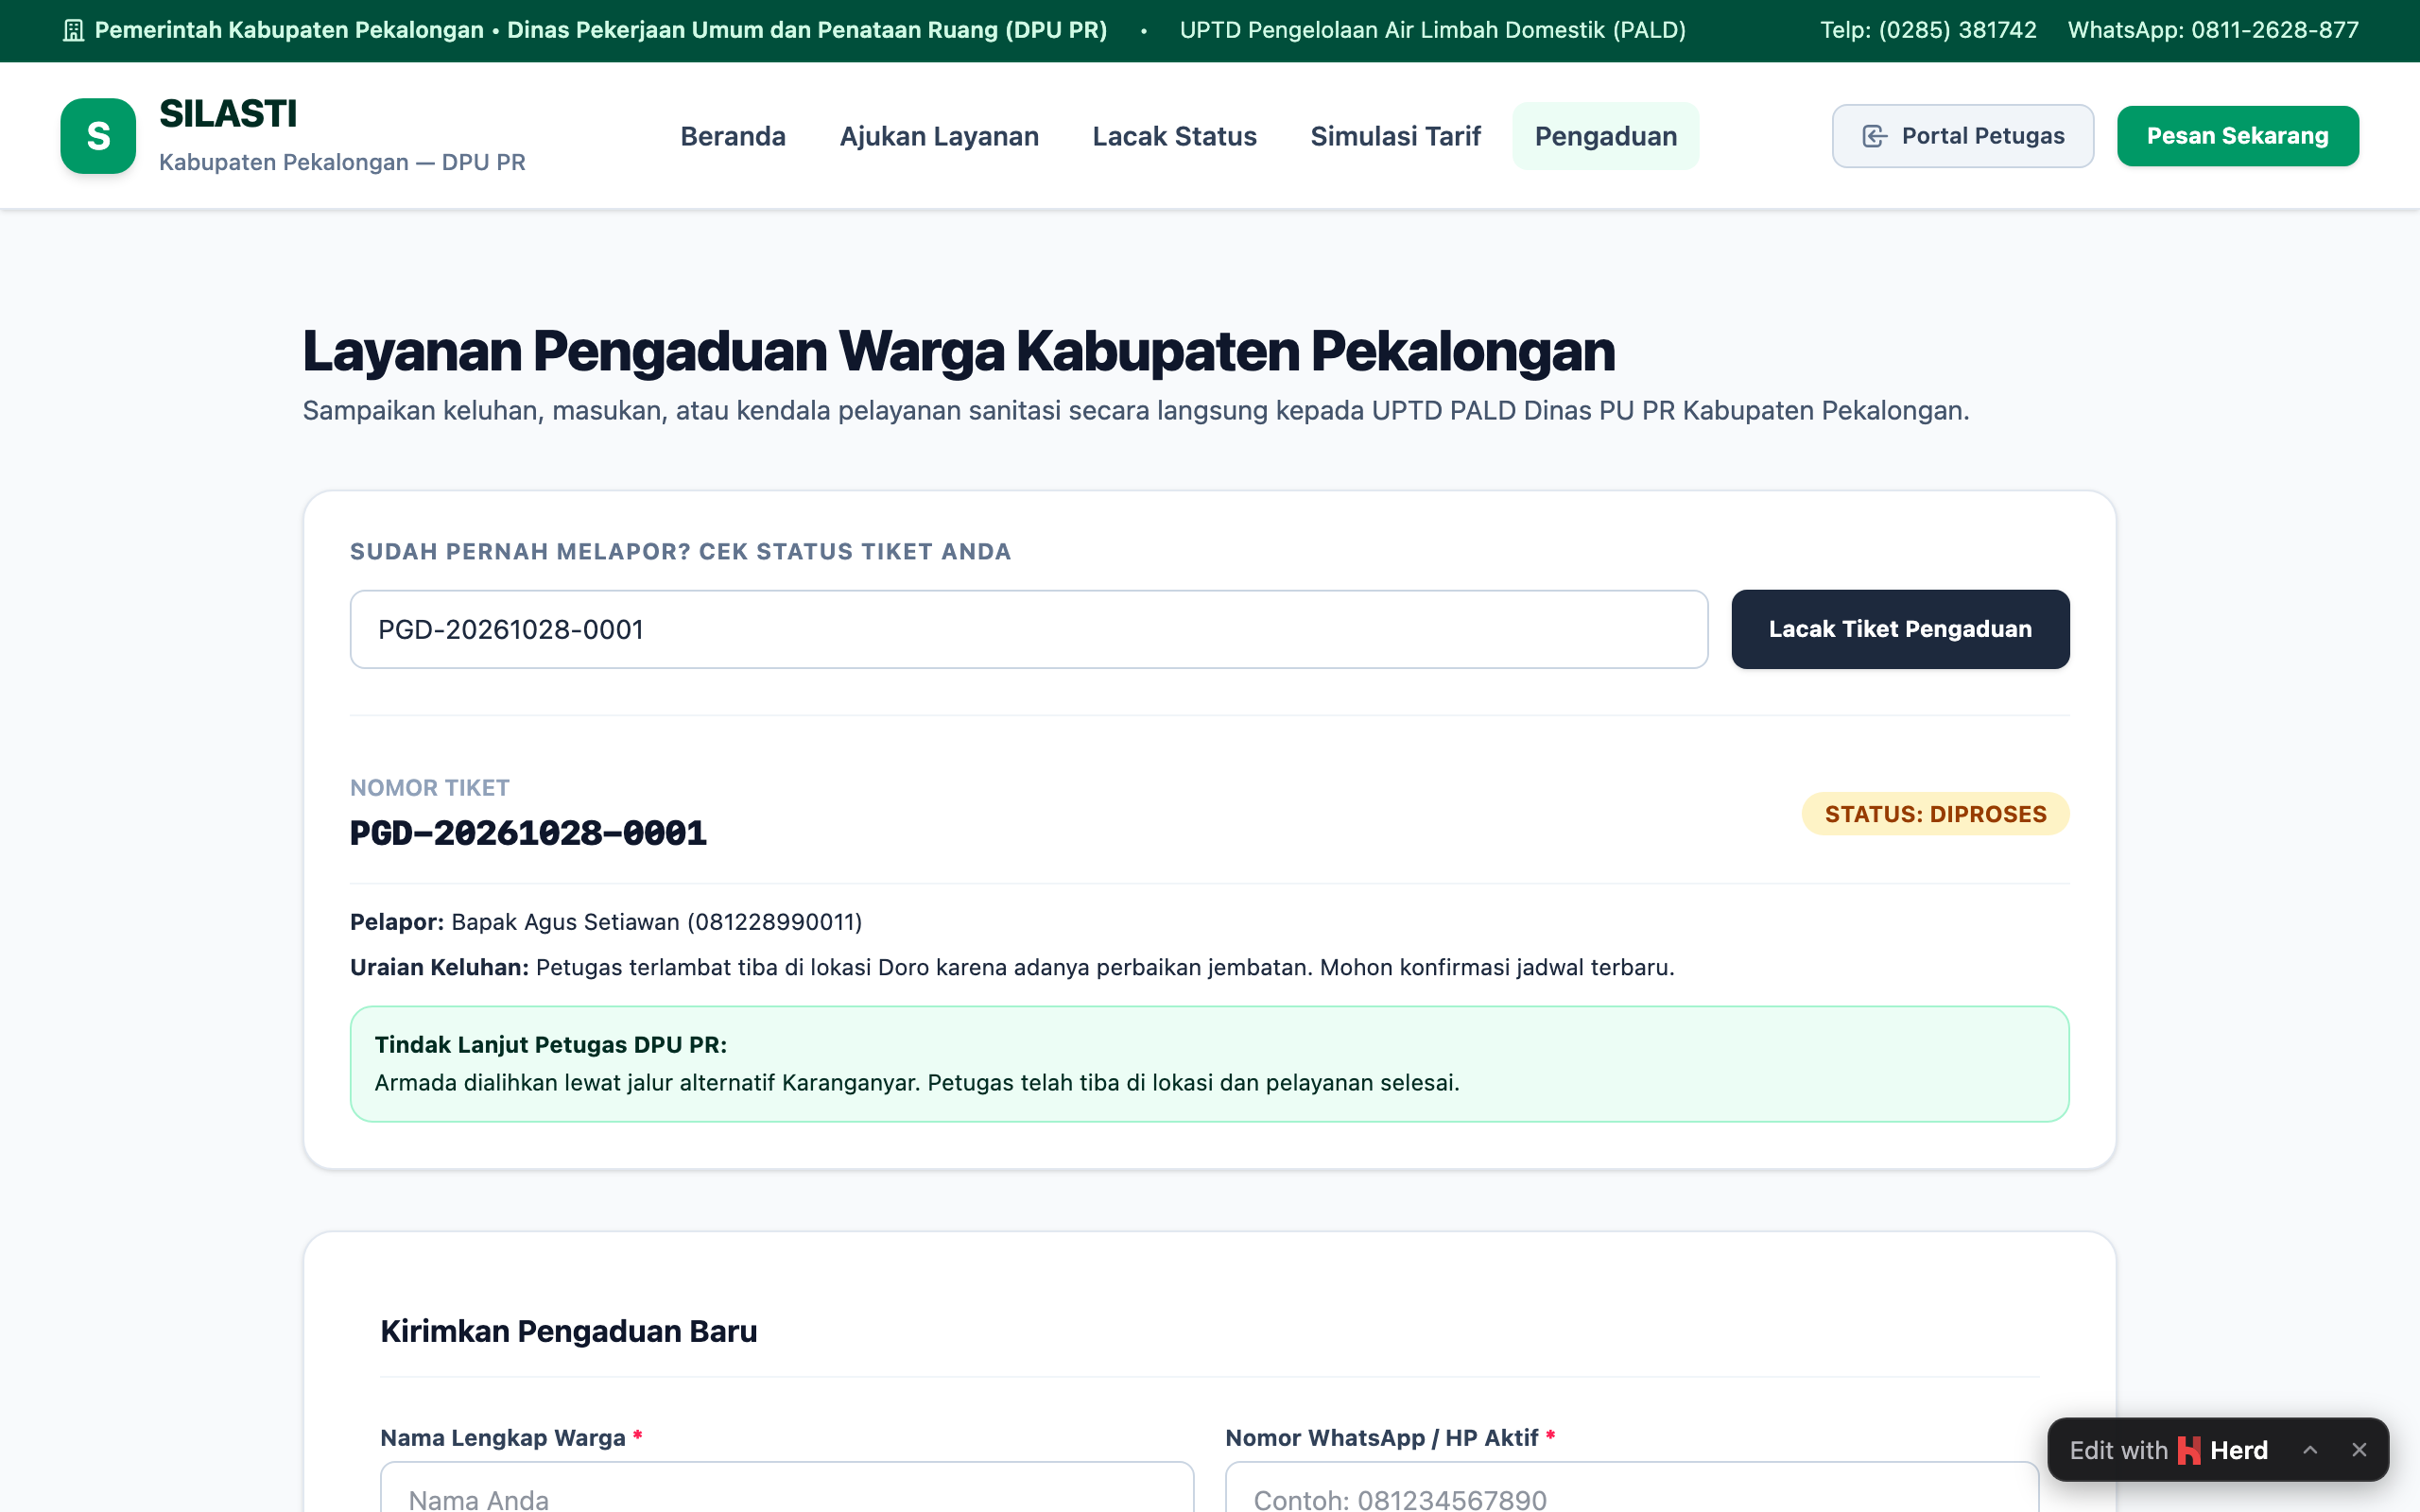Click the Pesan Sekarang button
The image size is (2420, 1512).
pos(2237,136)
